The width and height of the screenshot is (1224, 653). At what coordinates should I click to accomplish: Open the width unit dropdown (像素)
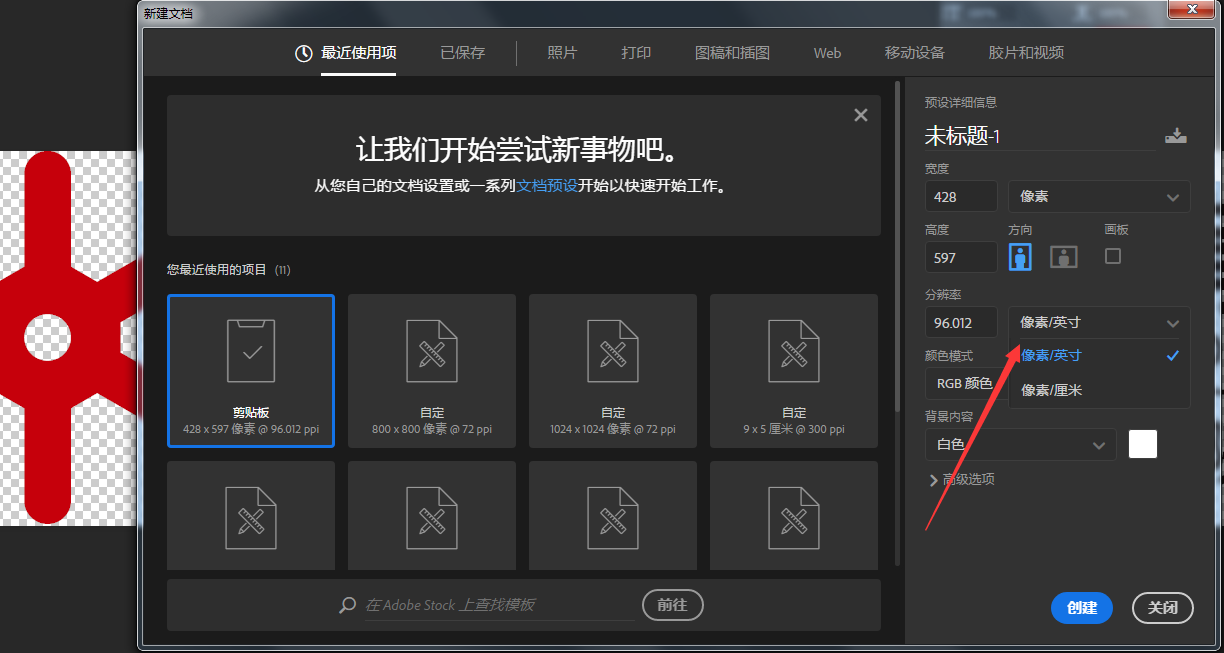click(x=1099, y=197)
